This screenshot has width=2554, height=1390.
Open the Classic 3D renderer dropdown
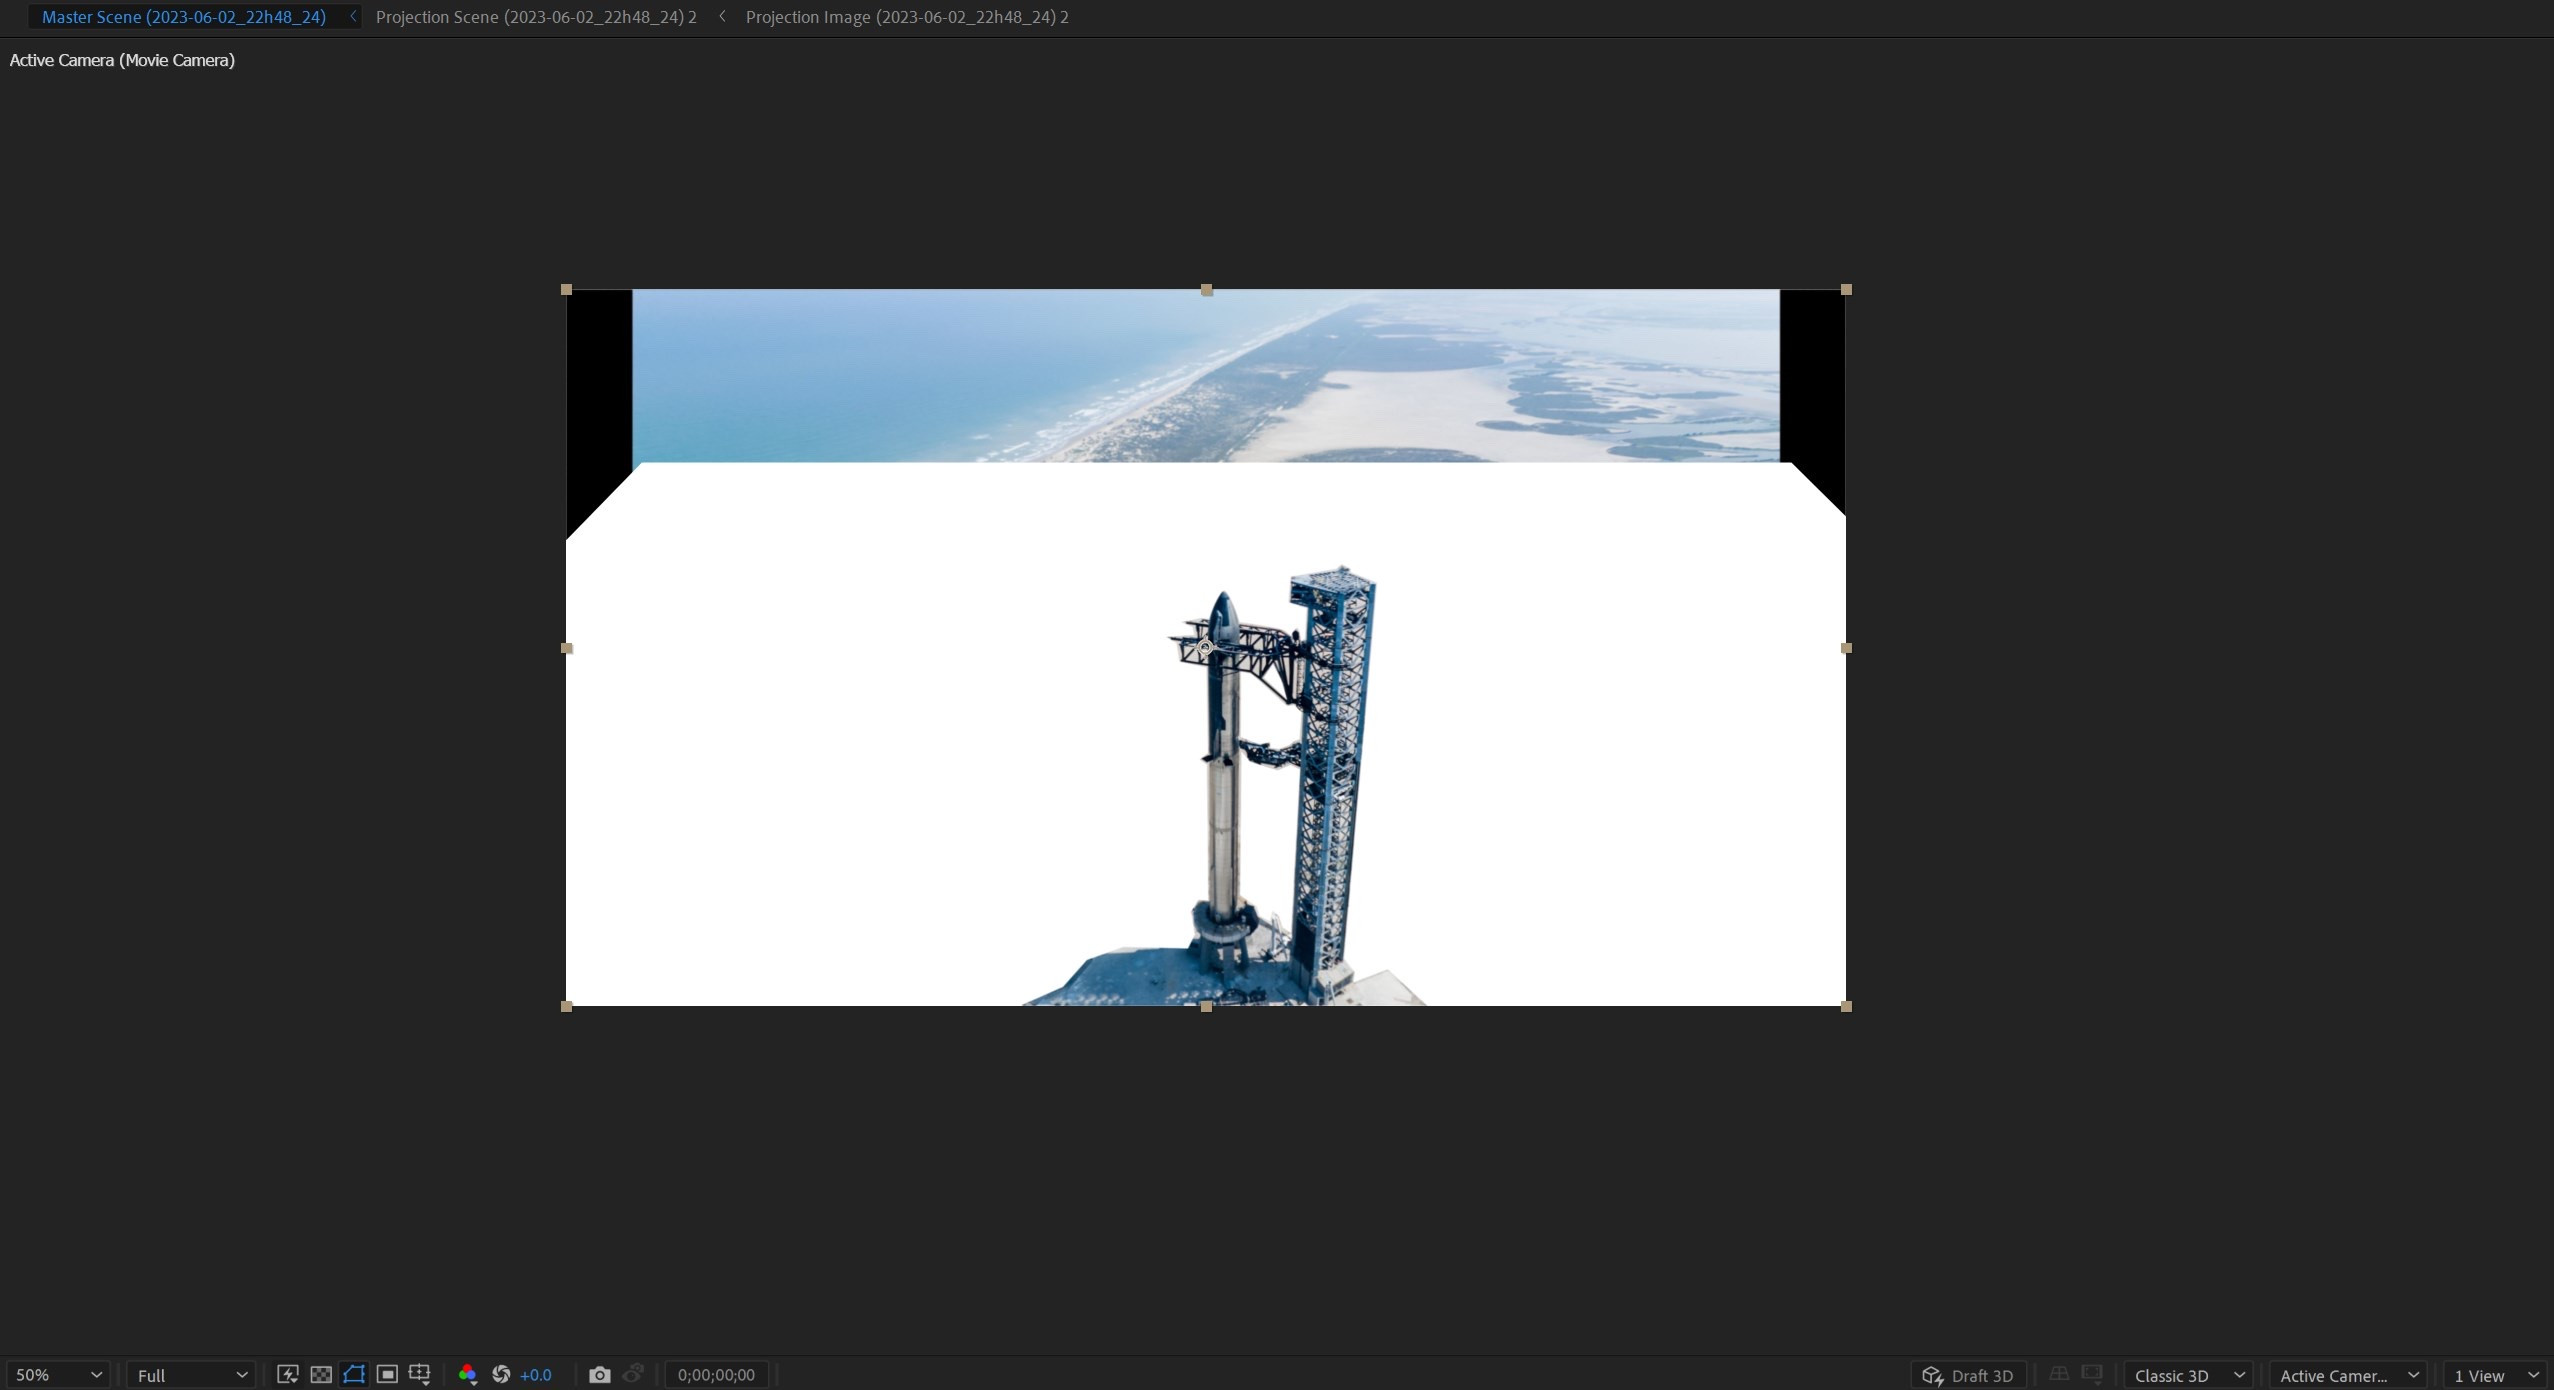2188,1375
